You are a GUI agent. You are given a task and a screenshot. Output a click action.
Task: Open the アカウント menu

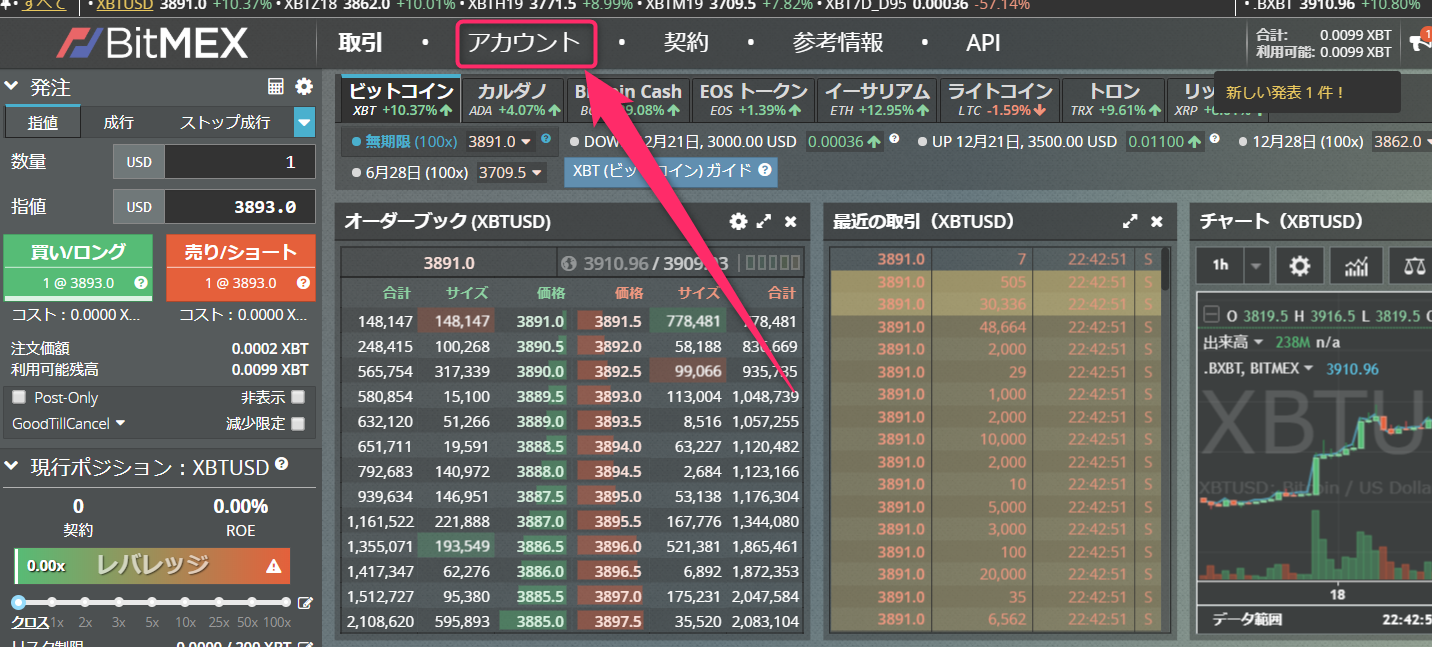coord(525,44)
